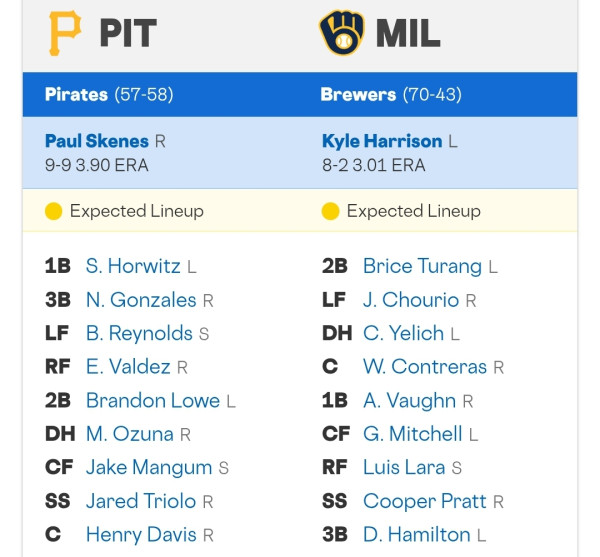Click the Pittsburgh Pirates P logo

(x=65, y=33)
